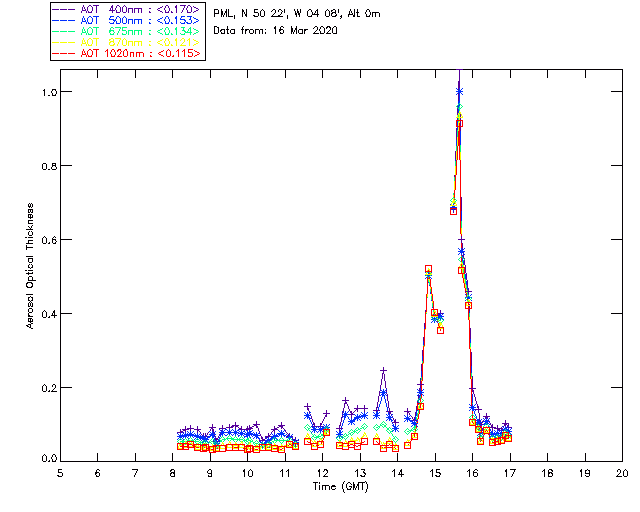Click the red square marker near 0.68 at 15.5h
Viewport: 640px width, 512px height.
click(453, 211)
